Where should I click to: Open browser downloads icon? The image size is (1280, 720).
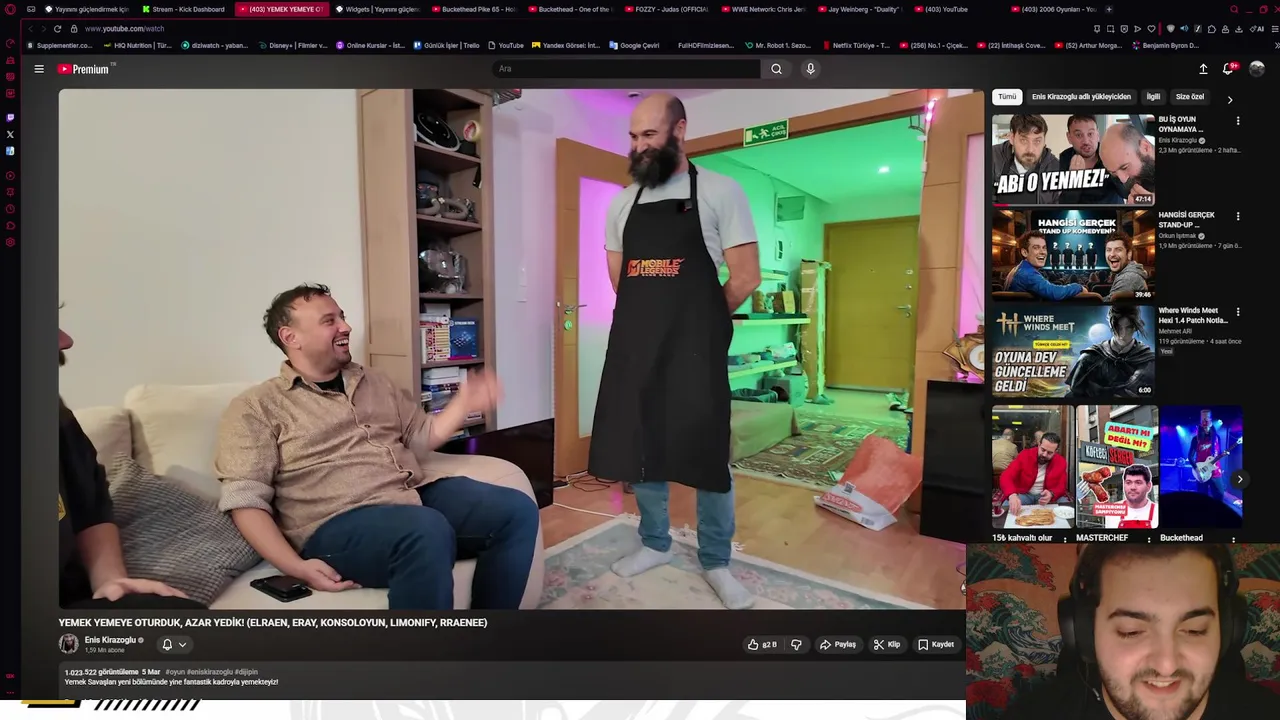[1239, 29]
